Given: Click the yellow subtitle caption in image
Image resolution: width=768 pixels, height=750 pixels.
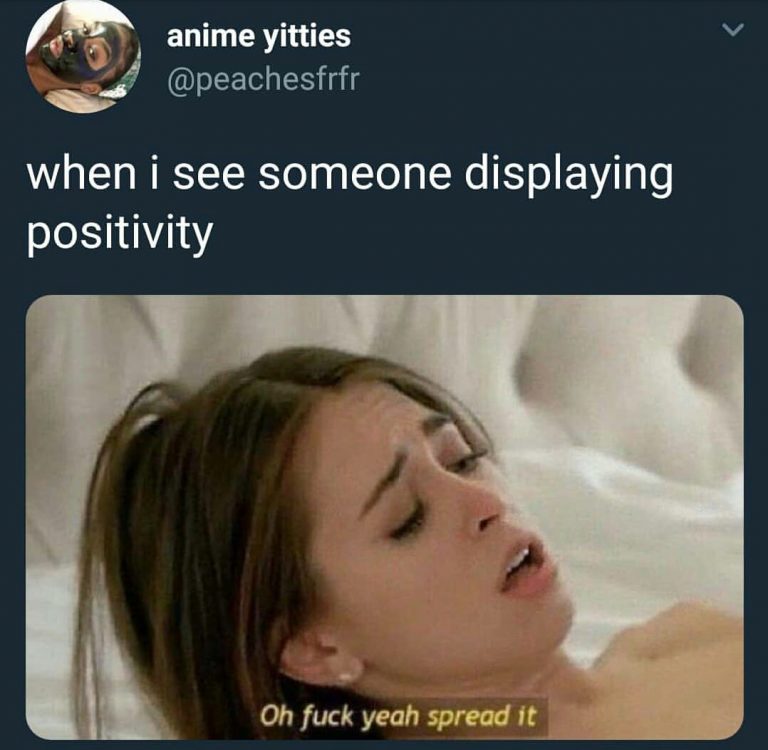Looking at the screenshot, I should pos(398,717).
